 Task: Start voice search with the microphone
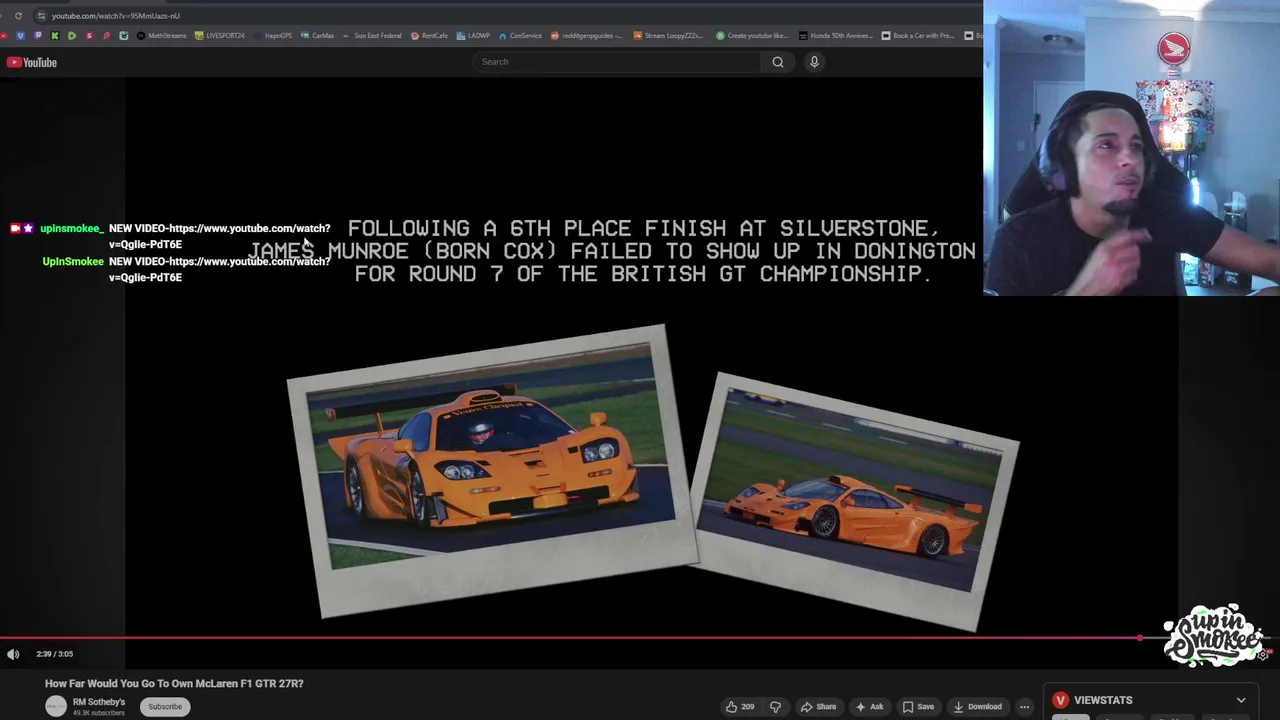point(814,62)
